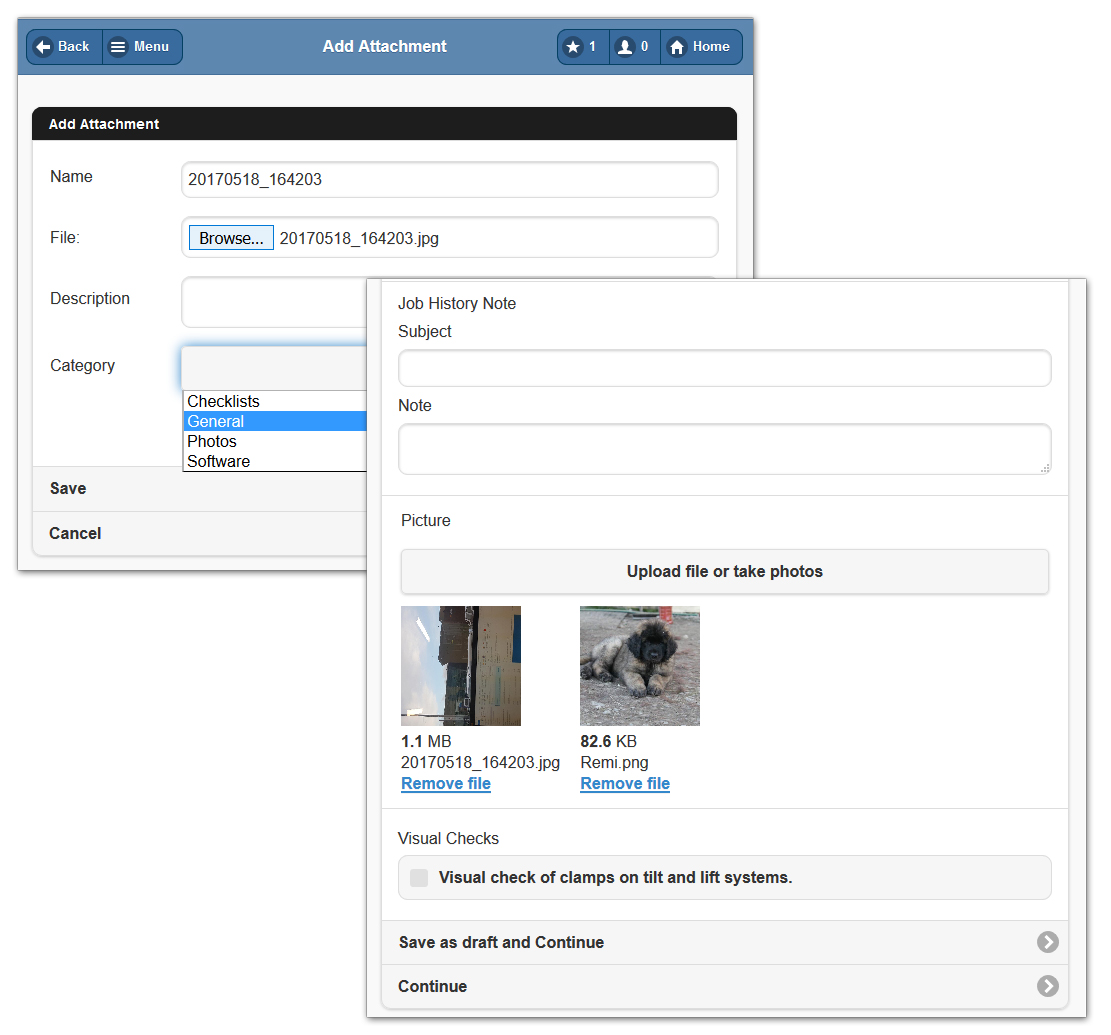This screenshot has width=1111, height=1035.
Task: Choose Photos in the category list
Action: 212,441
